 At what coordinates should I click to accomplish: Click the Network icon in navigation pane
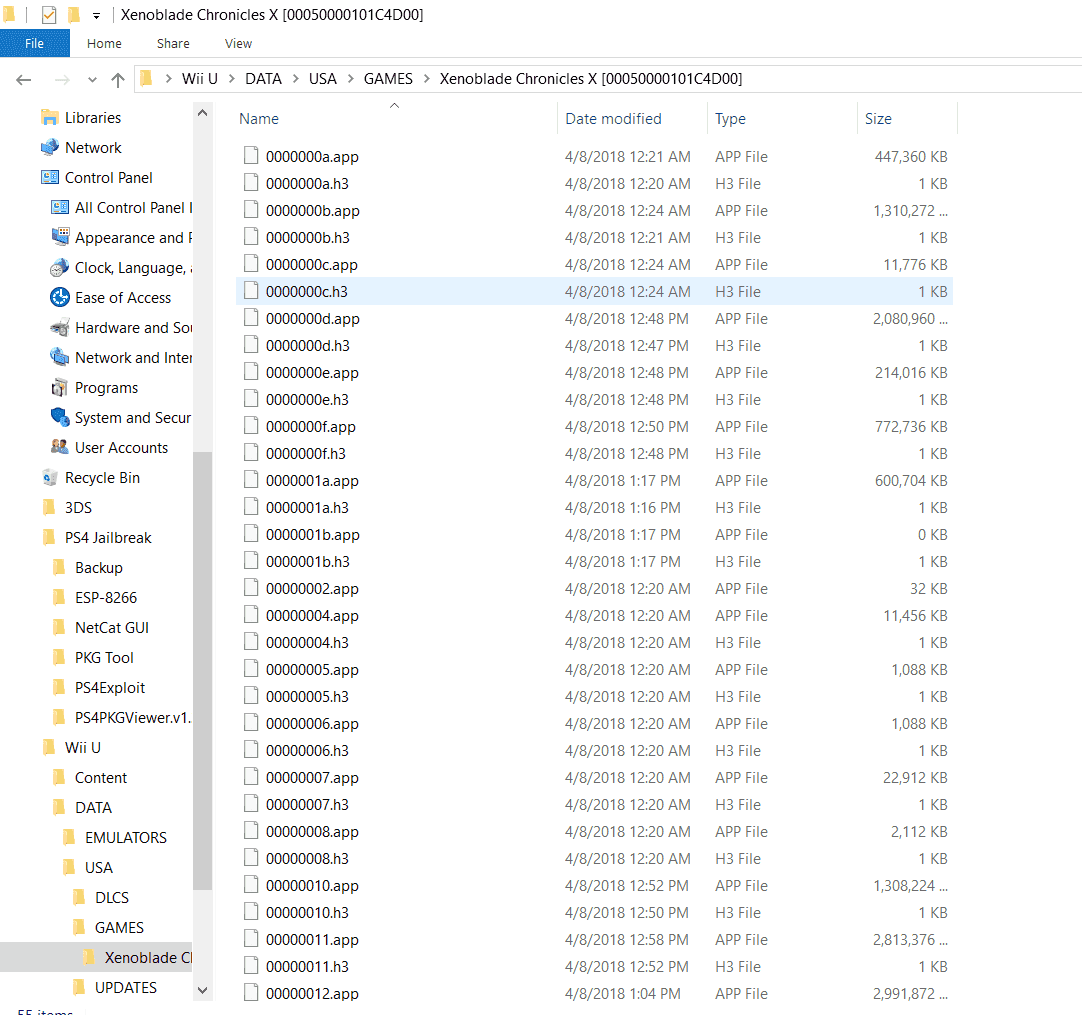pyautogui.click(x=50, y=148)
